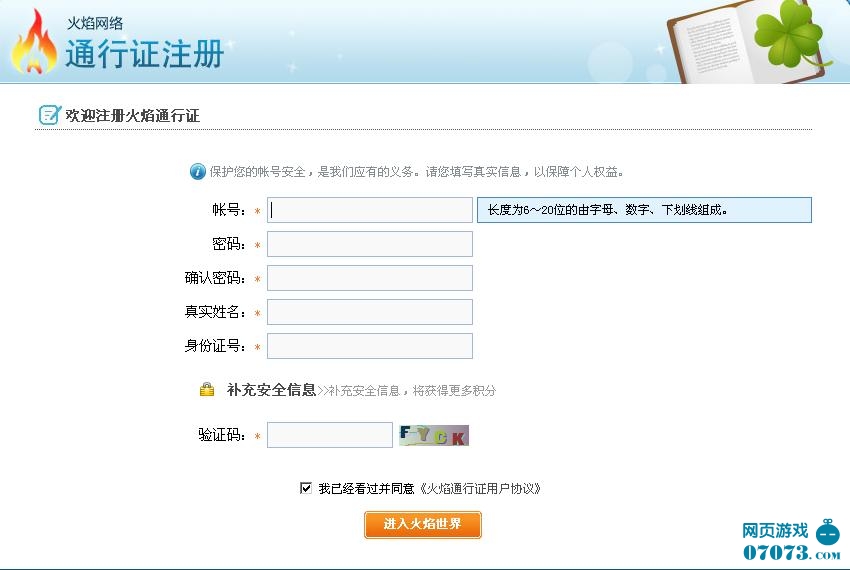This screenshot has width=850, height=570.
Task: Click into the 密码 password field
Action: click(x=369, y=244)
